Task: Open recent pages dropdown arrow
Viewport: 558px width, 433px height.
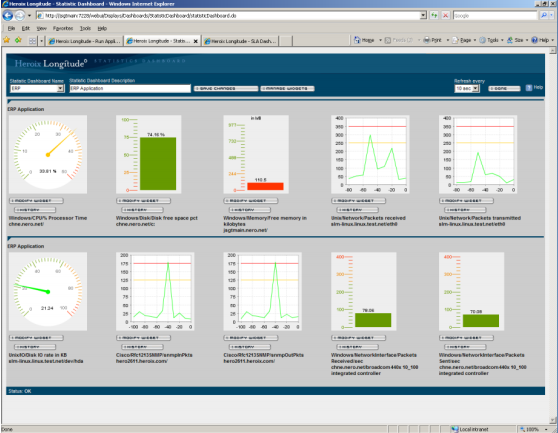Action: 29,16
